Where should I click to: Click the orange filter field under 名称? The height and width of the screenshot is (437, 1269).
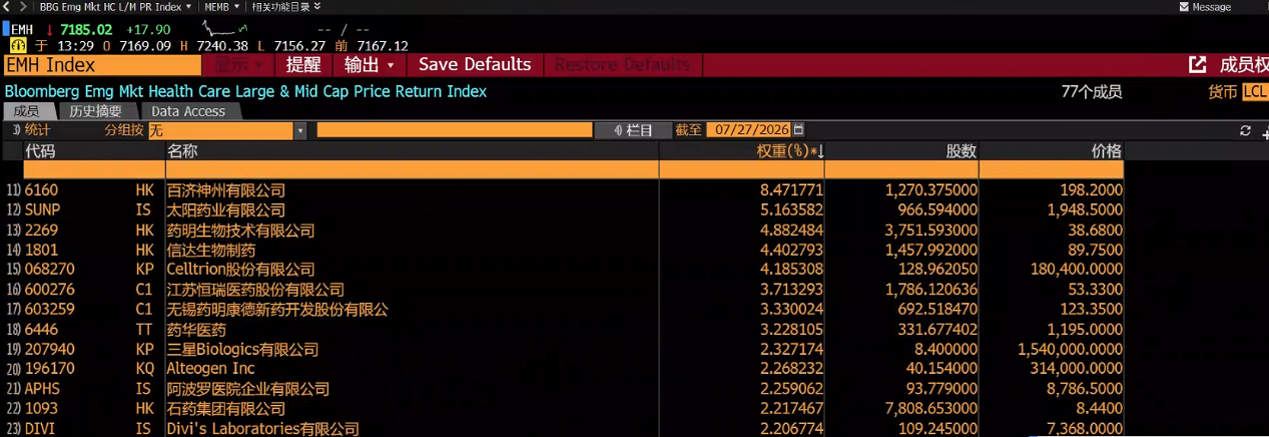click(x=411, y=170)
